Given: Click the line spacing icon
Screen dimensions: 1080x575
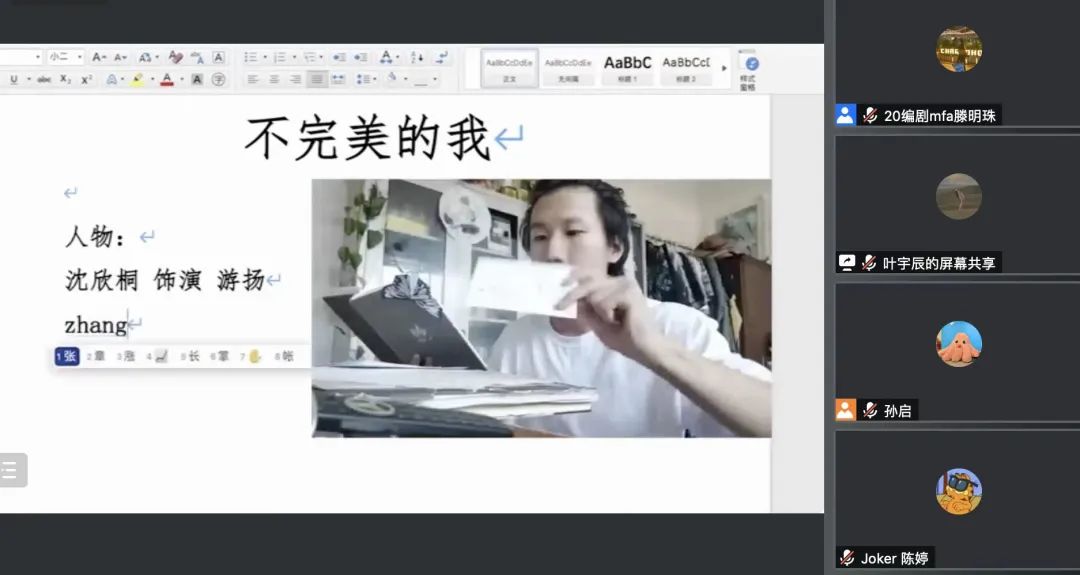Looking at the screenshot, I should point(362,80).
